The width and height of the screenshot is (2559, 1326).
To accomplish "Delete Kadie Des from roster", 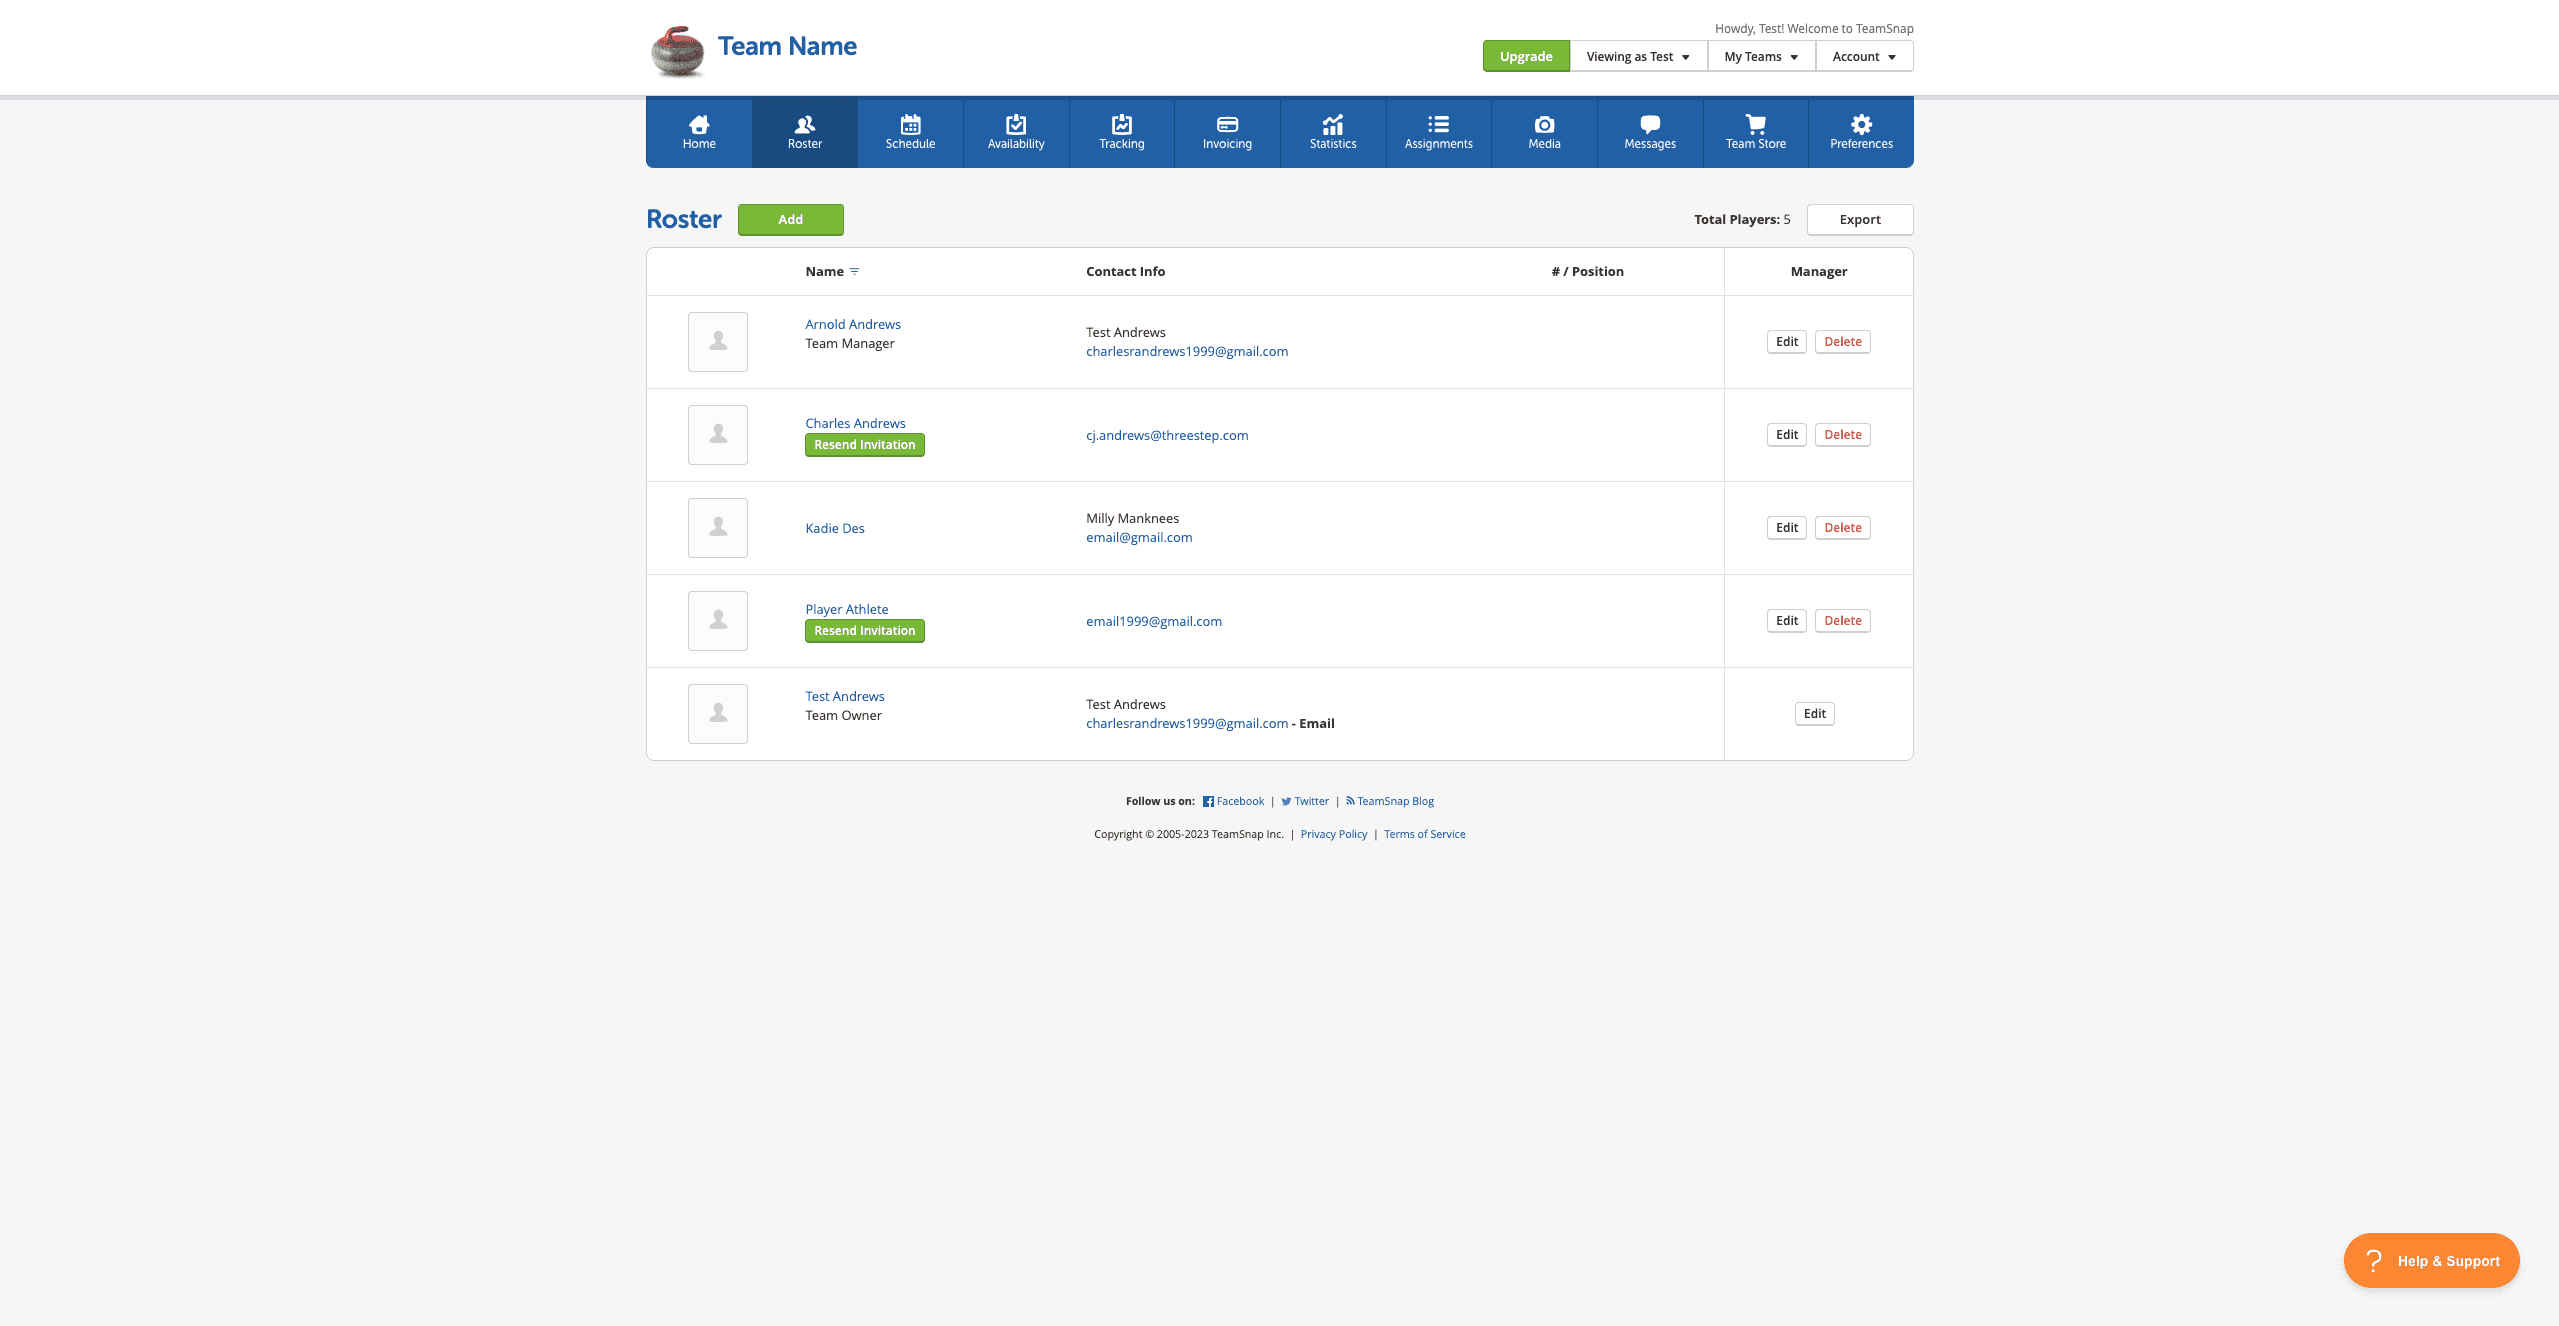I will click(1842, 528).
